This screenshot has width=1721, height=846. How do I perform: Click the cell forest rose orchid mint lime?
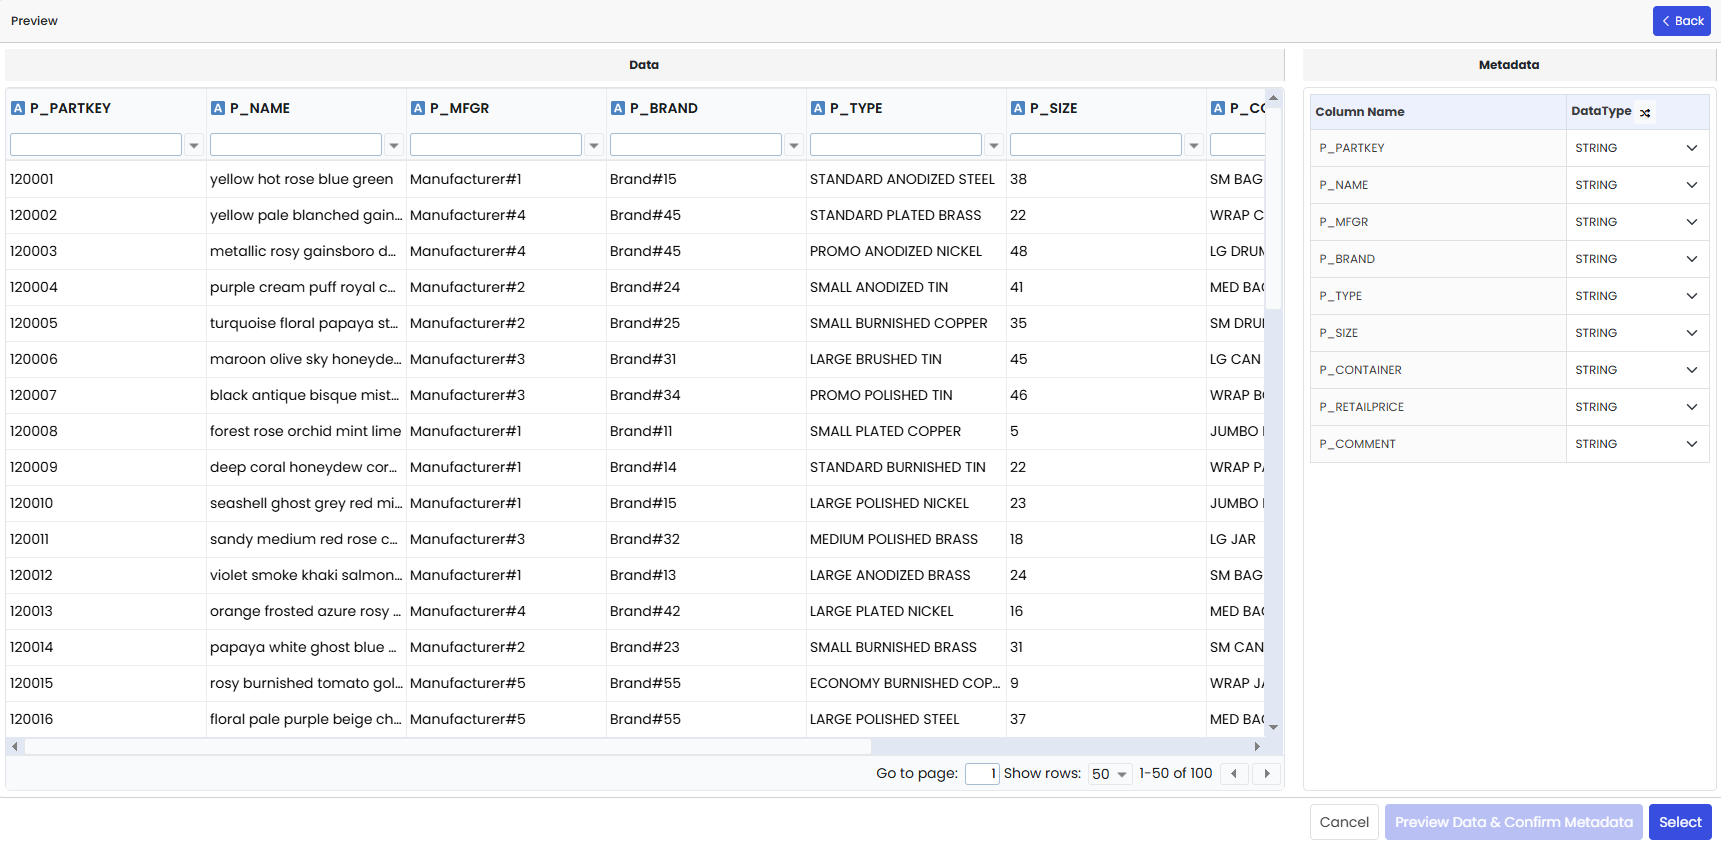[305, 431]
